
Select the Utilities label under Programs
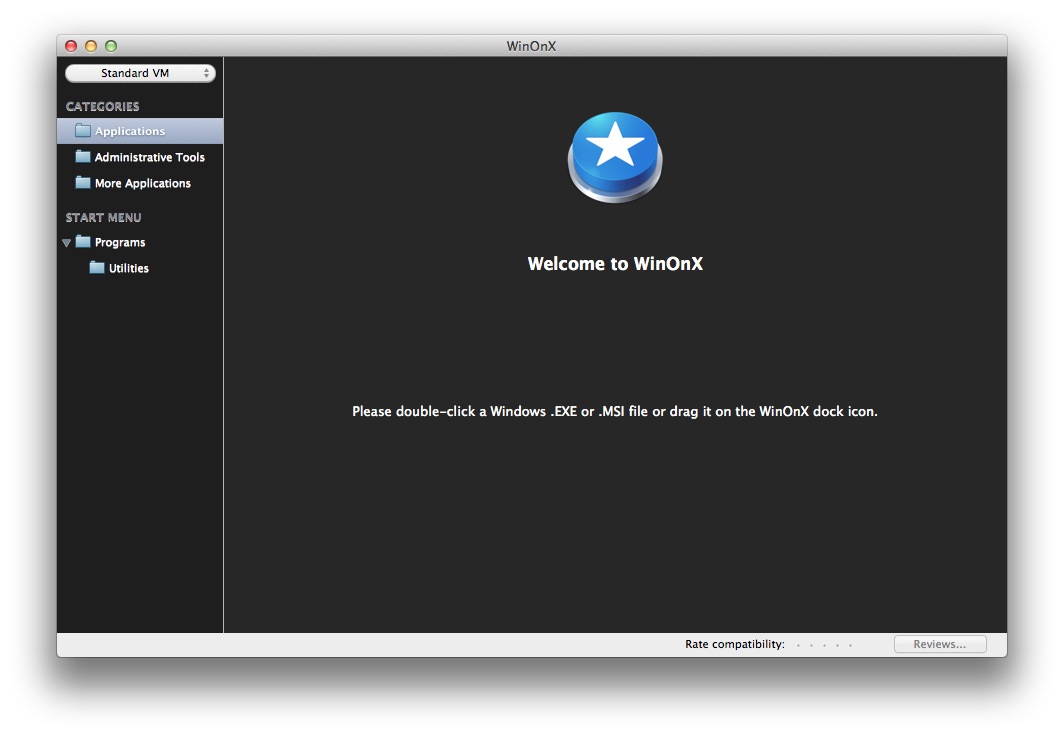pos(129,268)
